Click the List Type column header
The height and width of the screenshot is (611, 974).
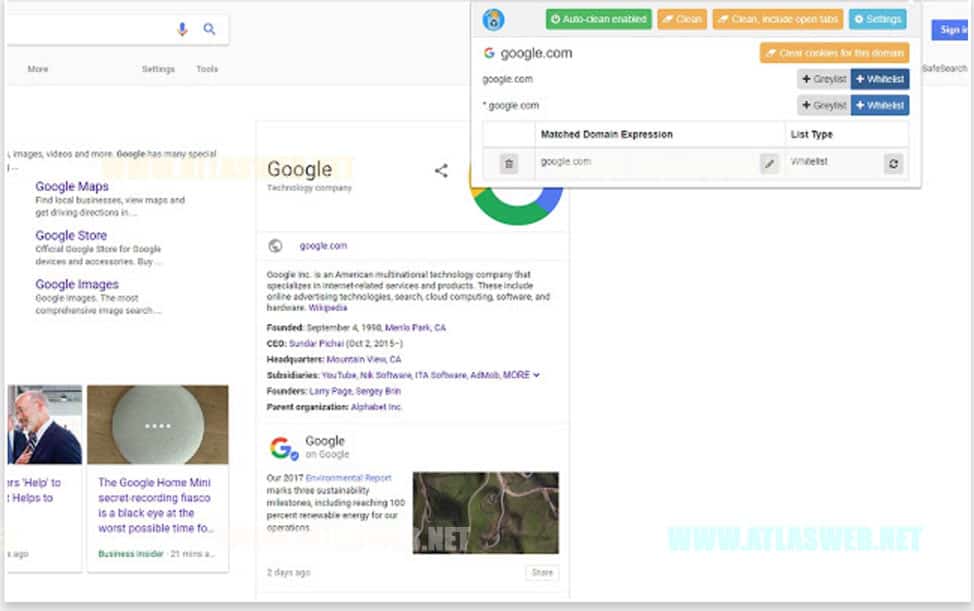pos(811,134)
